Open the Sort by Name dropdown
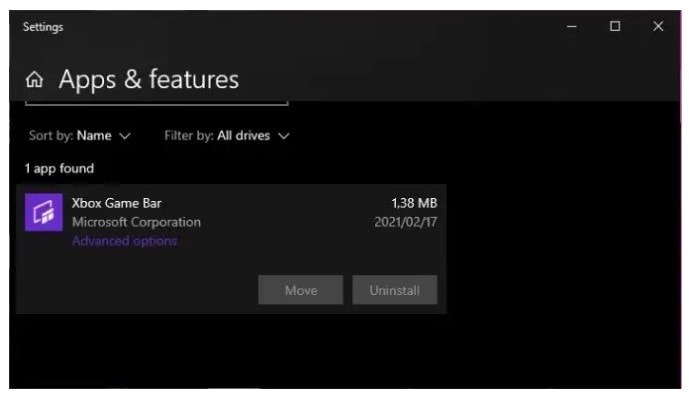Screen dimensions: 689x399 pyautogui.click(x=80, y=135)
